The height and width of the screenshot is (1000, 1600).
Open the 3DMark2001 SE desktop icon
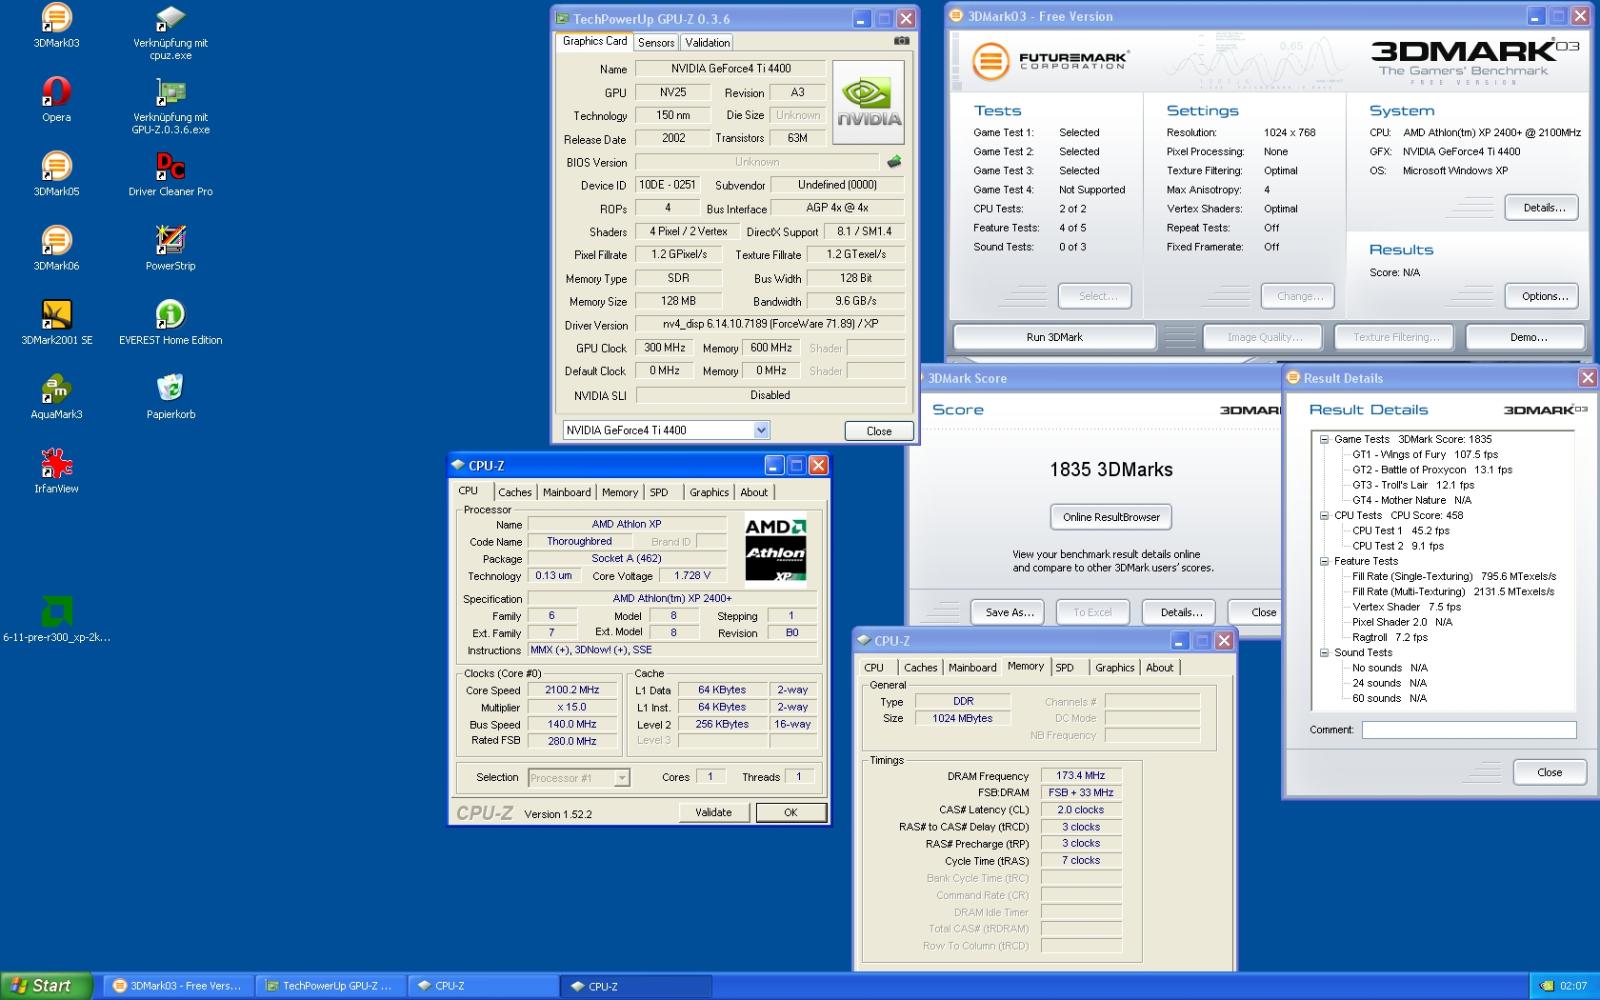(x=56, y=322)
